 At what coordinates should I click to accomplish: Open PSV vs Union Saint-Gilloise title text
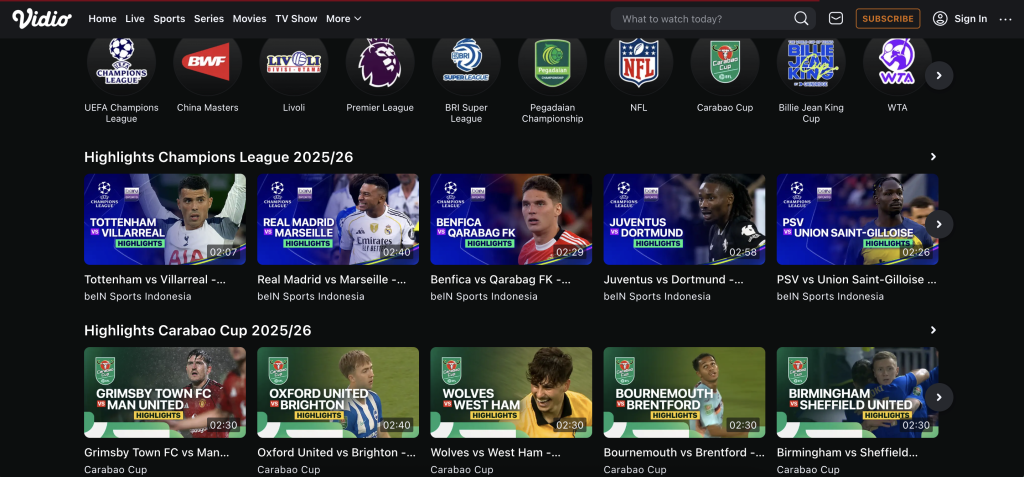[x=856, y=280]
